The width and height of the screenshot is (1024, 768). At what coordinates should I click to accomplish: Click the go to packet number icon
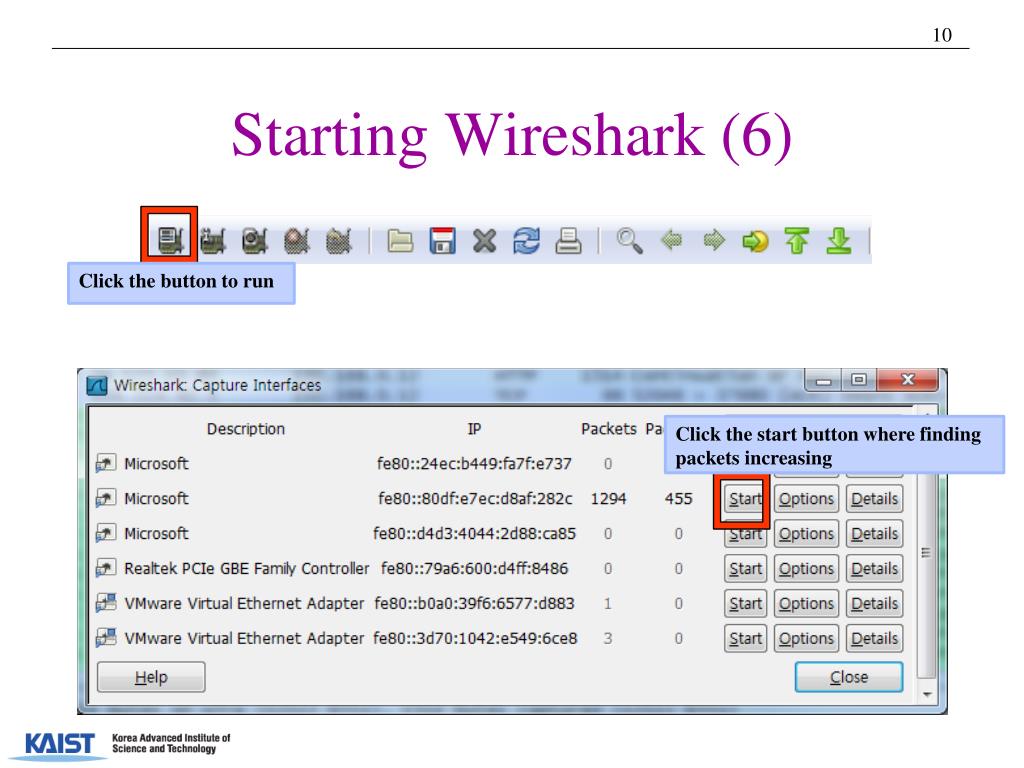click(756, 241)
